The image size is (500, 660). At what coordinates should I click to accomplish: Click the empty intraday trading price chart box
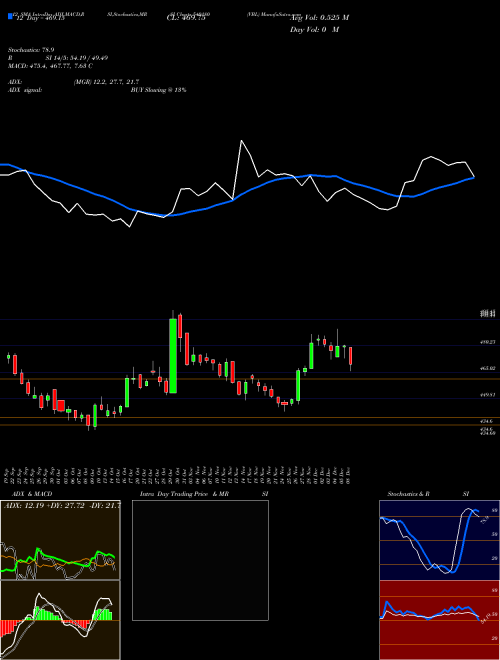[200, 560]
